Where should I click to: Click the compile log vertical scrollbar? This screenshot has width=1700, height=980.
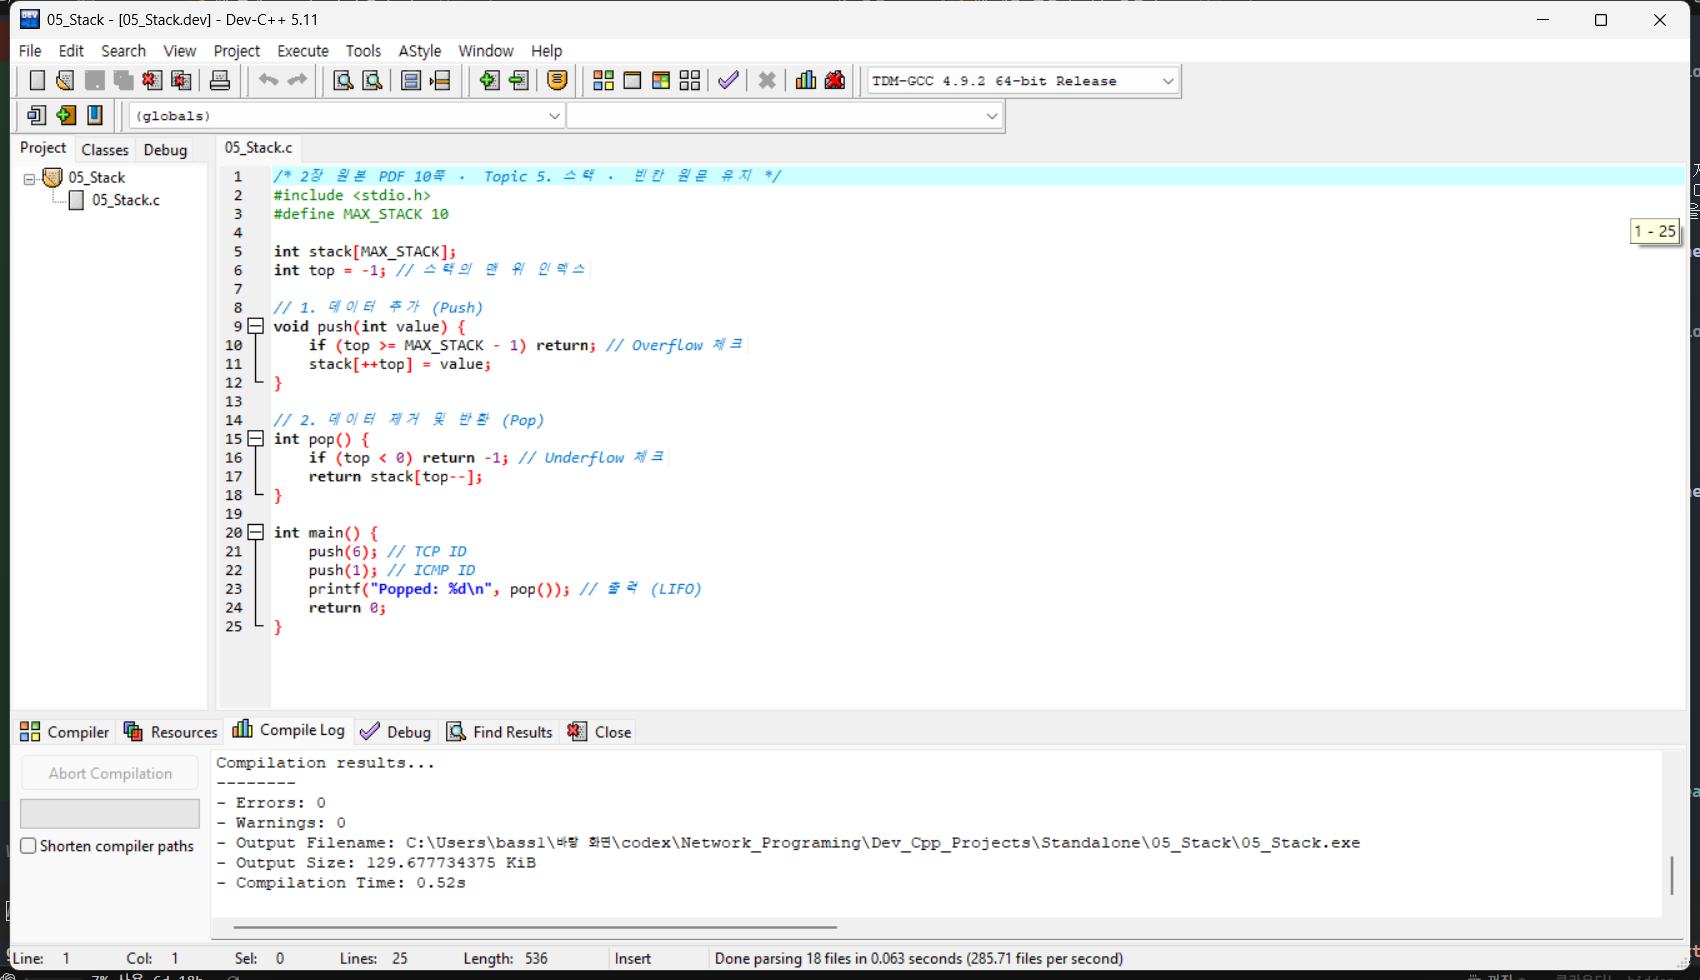pos(1672,875)
